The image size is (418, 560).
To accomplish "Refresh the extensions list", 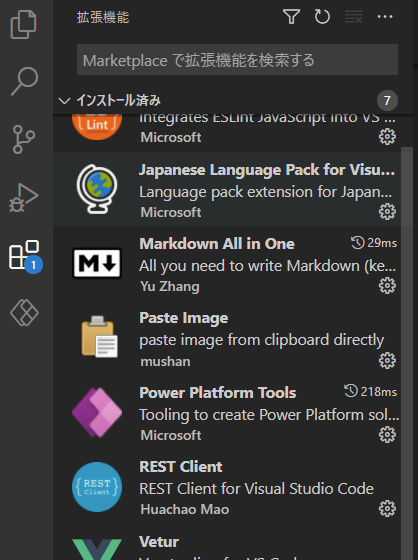I will click(322, 17).
